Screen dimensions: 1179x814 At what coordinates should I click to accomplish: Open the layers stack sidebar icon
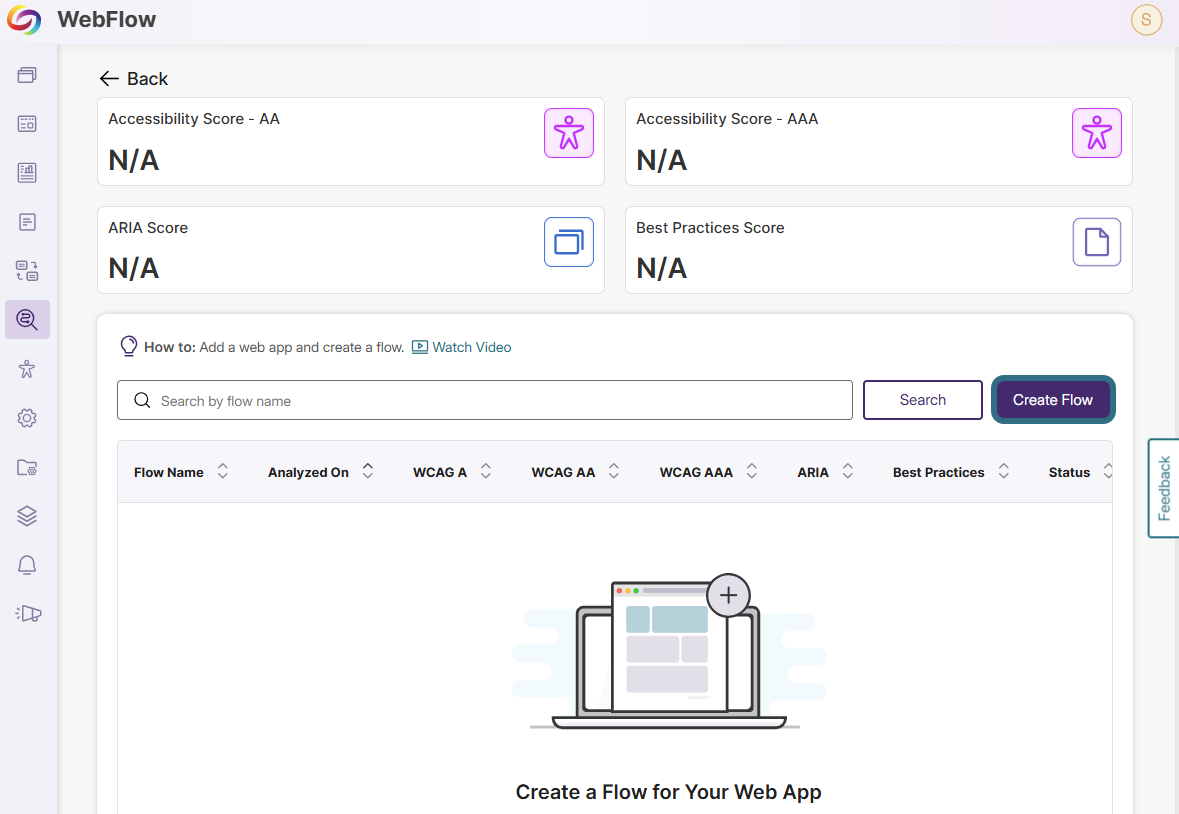pos(27,516)
